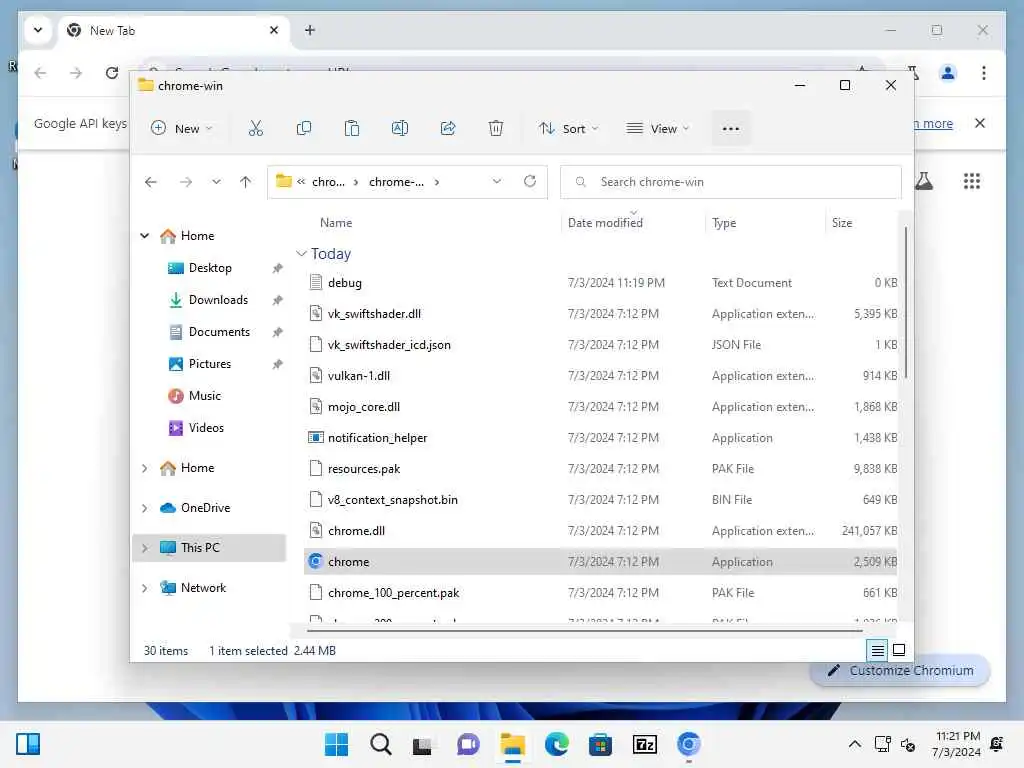This screenshot has width=1024, height=768.
Task: Switch to large thumbnails view icon
Action: click(899, 650)
